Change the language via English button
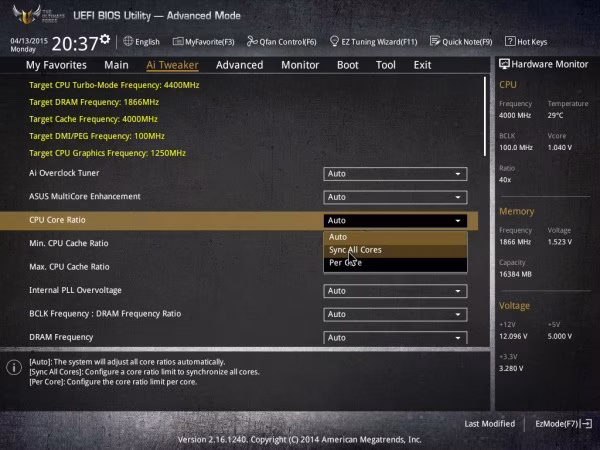This screenshot has width=600, height=450. (x=142, y=42)
